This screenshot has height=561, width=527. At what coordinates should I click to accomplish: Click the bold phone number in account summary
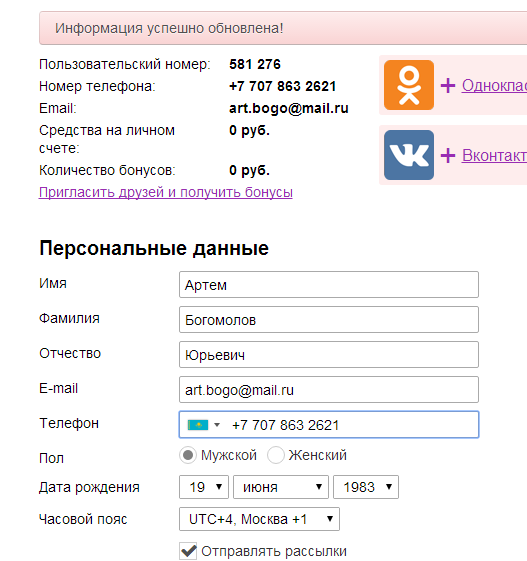click(x=282, y=86)
